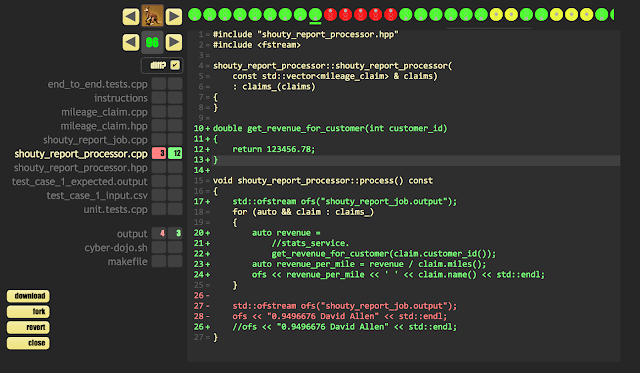Screen dimensions: 640x373
Task: Click added line 'return 123456.78;'
Action: [x=273, y=149]
